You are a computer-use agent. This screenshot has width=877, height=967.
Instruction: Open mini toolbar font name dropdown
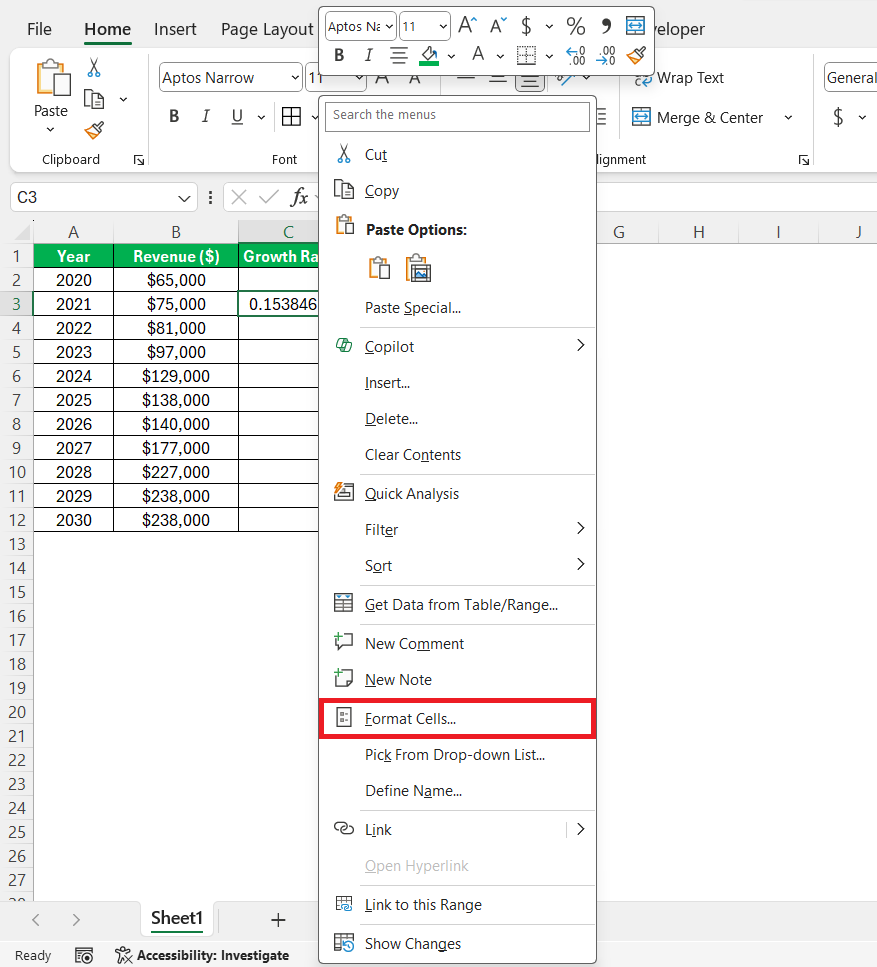[x=389, y=27]
